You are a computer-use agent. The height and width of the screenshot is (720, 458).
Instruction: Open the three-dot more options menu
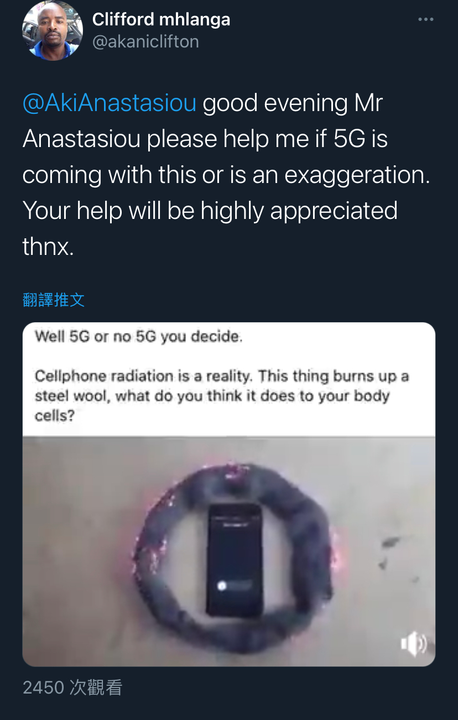(425, 19)
